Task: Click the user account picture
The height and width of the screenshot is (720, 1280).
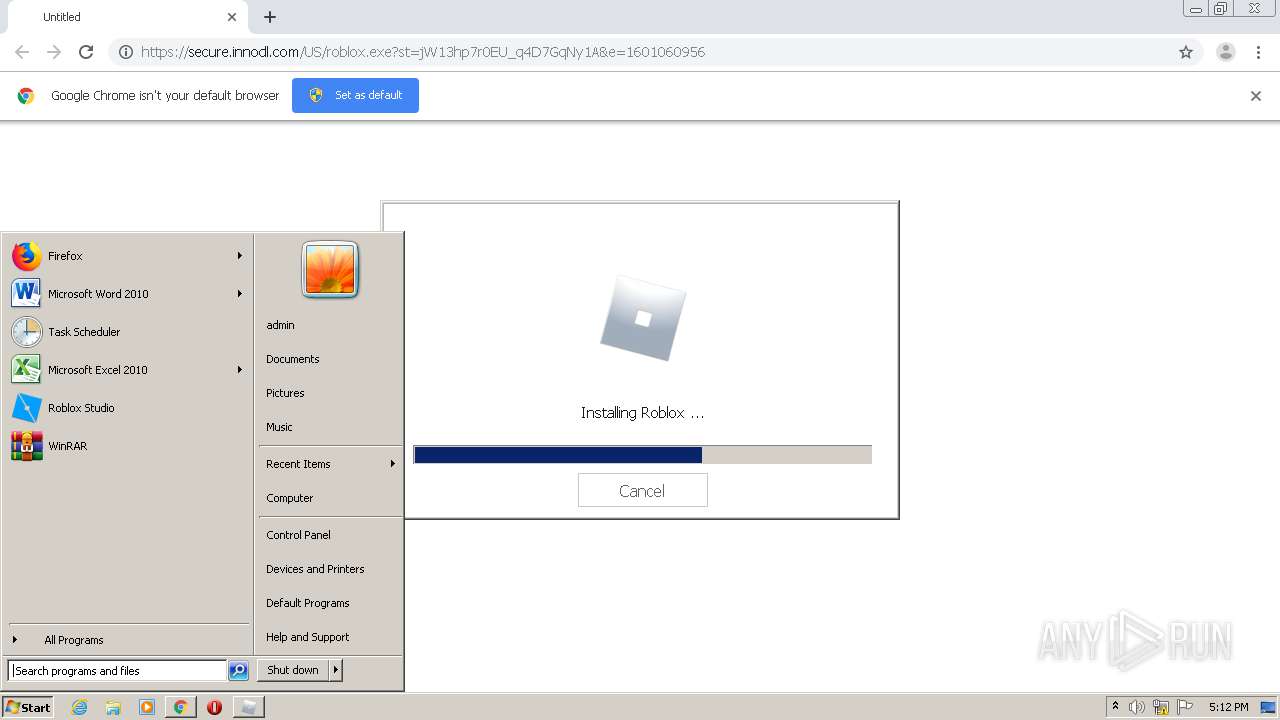Action: click(330, 270)
